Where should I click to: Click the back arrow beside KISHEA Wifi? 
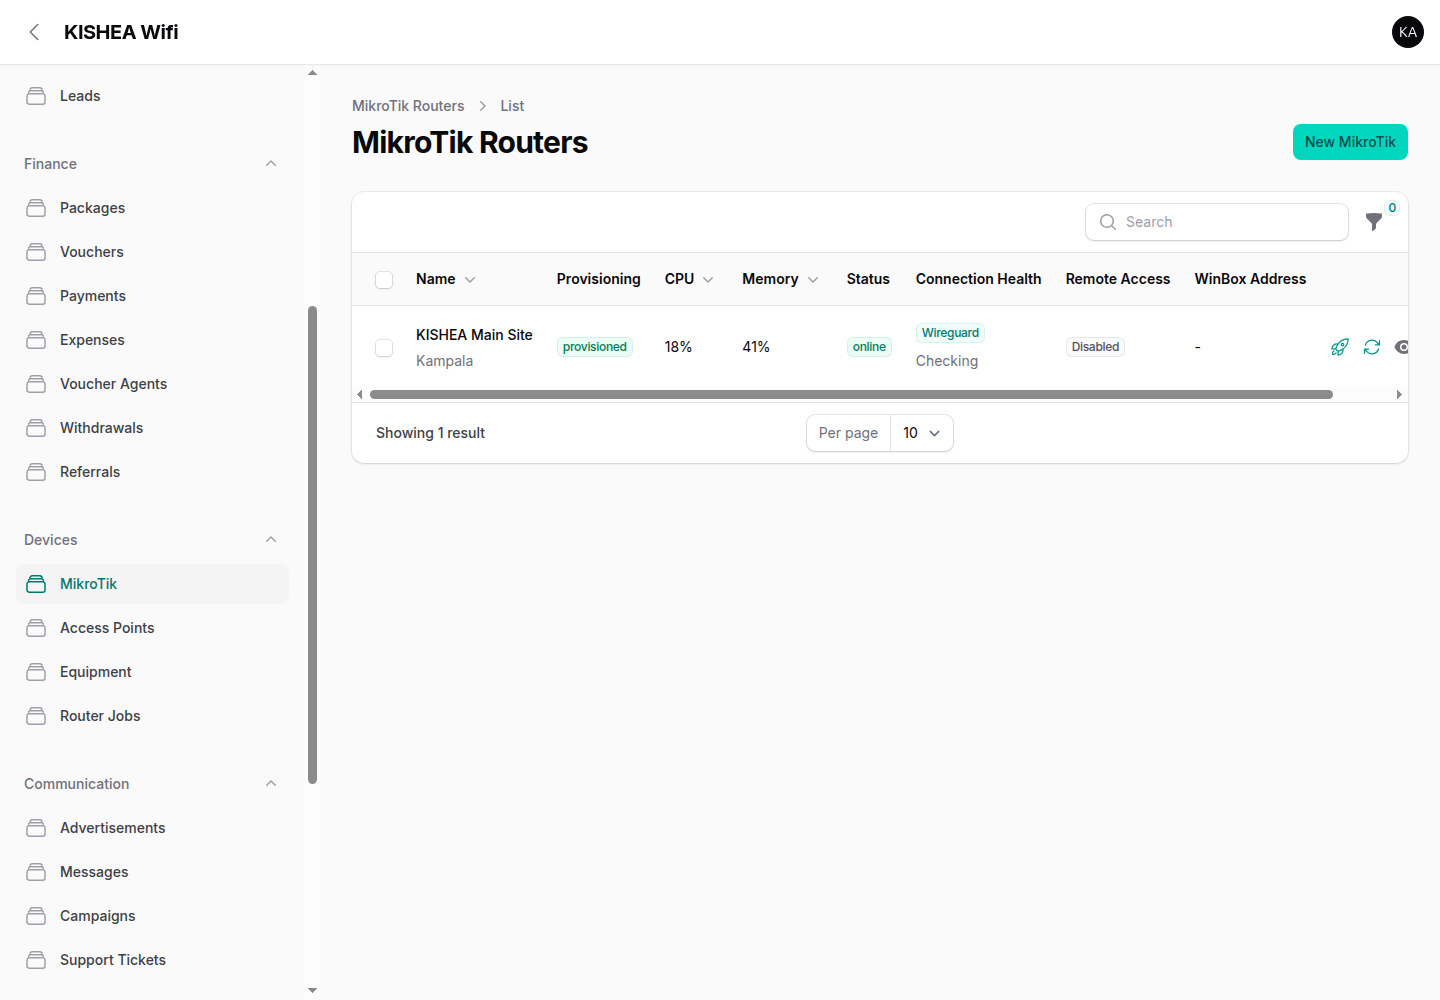(x=34, y=32)
